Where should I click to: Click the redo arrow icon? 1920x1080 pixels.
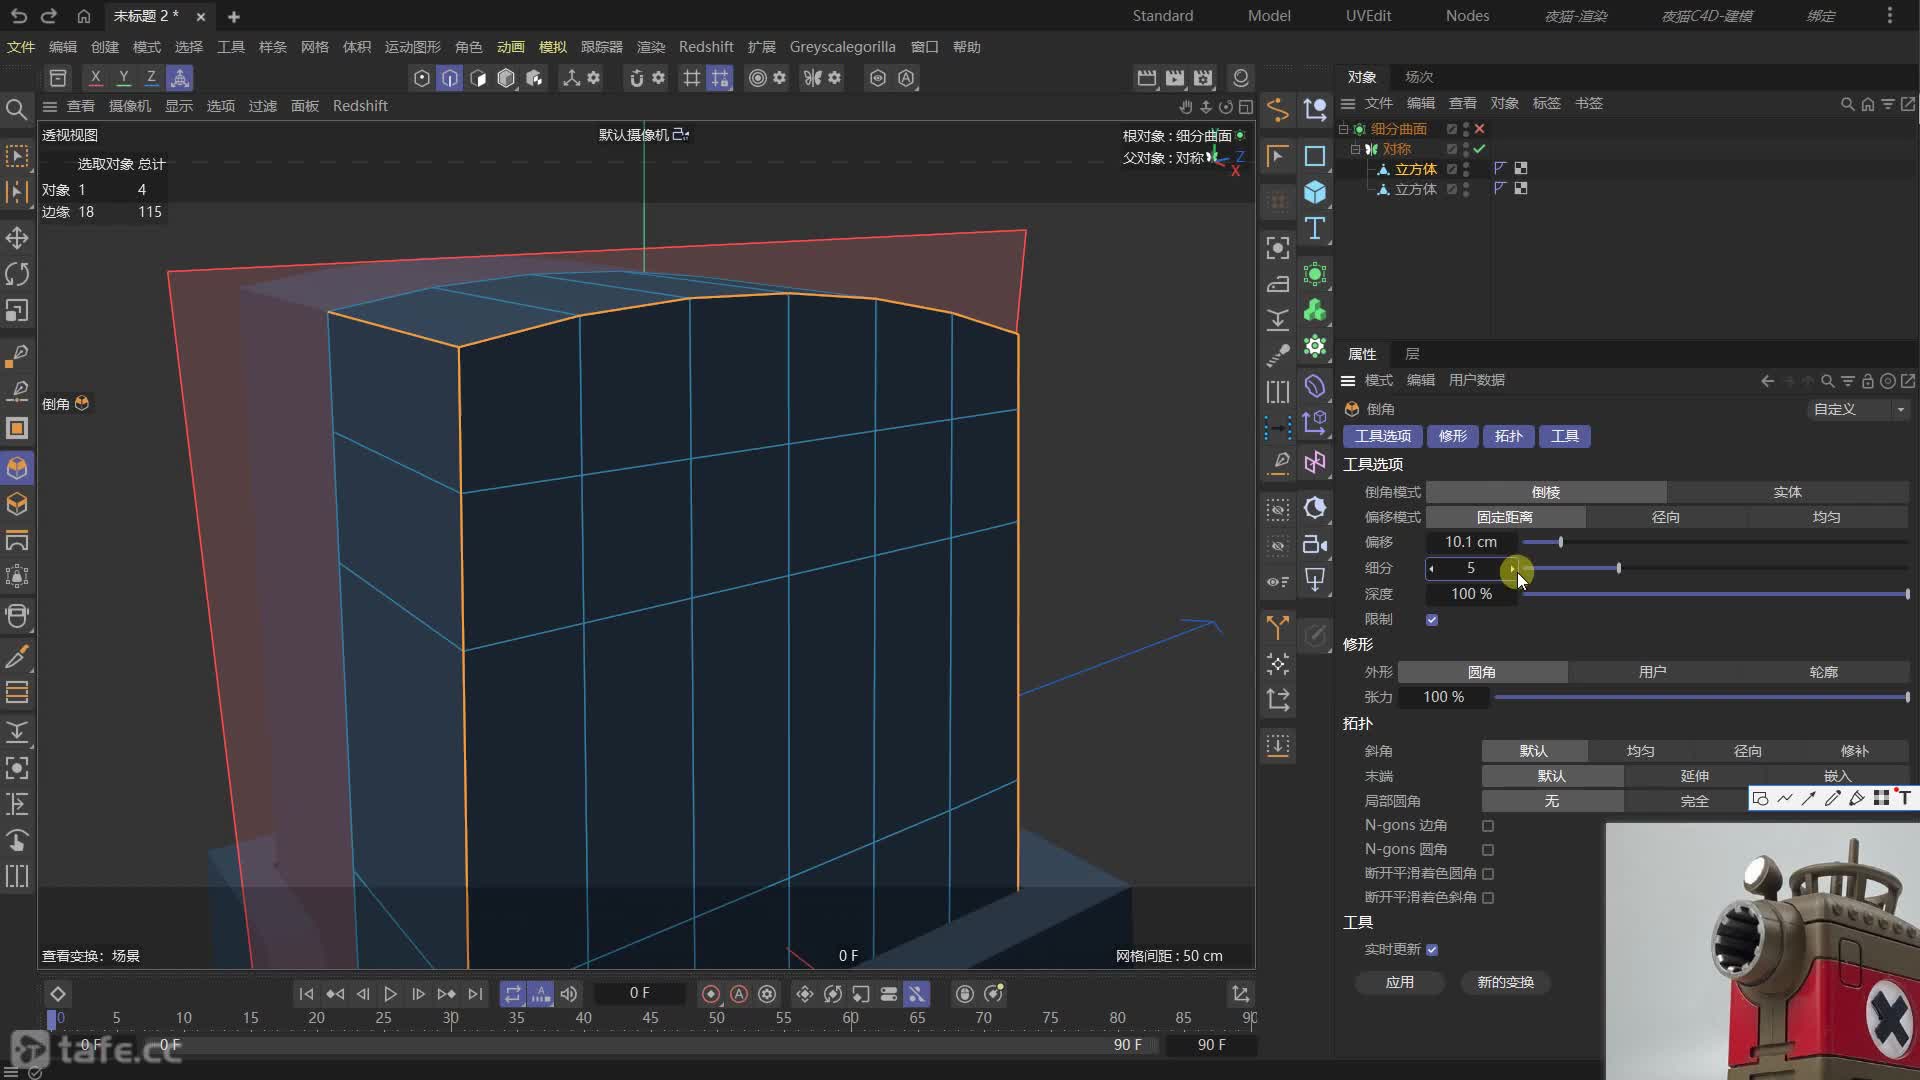coord(49,16)
